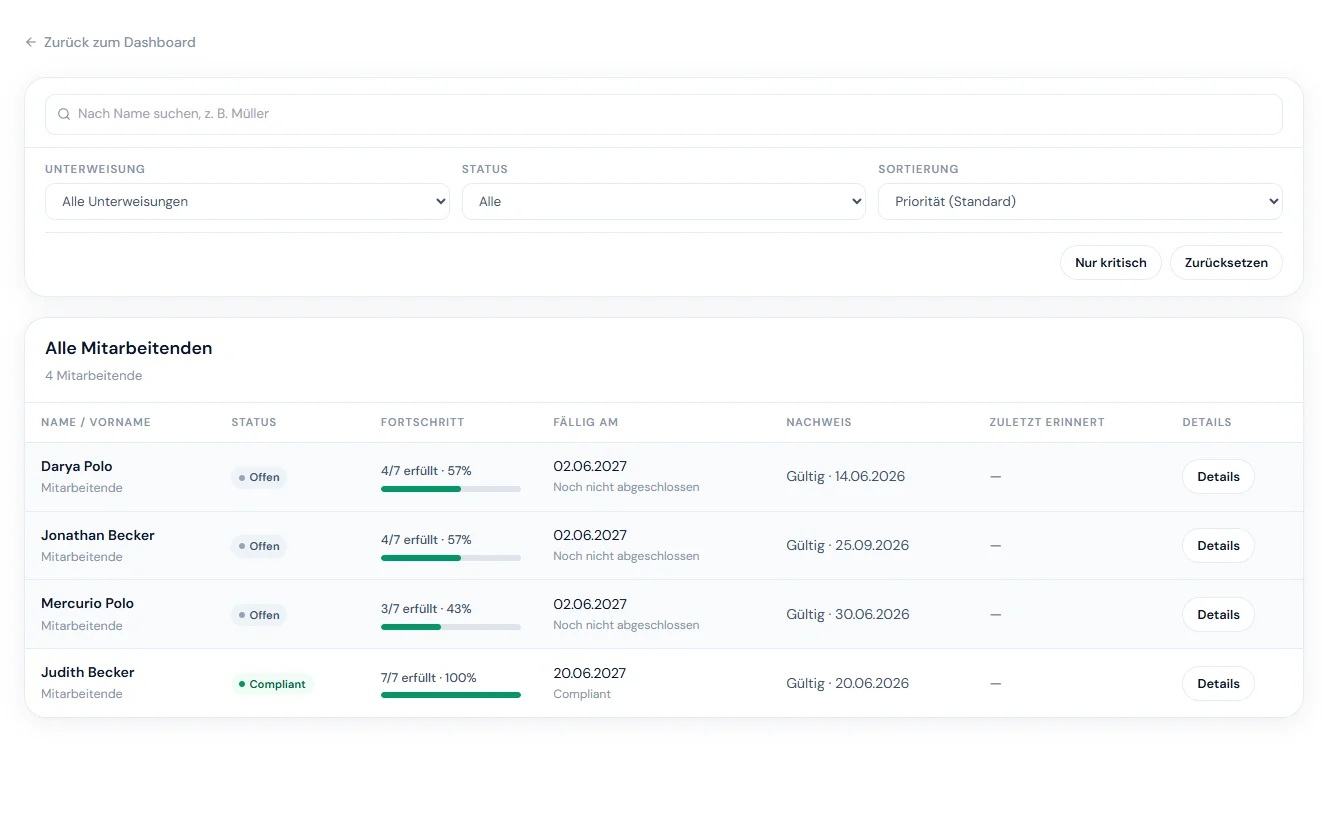Click the 3/7 erfüllt · 43% text

tap(426, 609)
